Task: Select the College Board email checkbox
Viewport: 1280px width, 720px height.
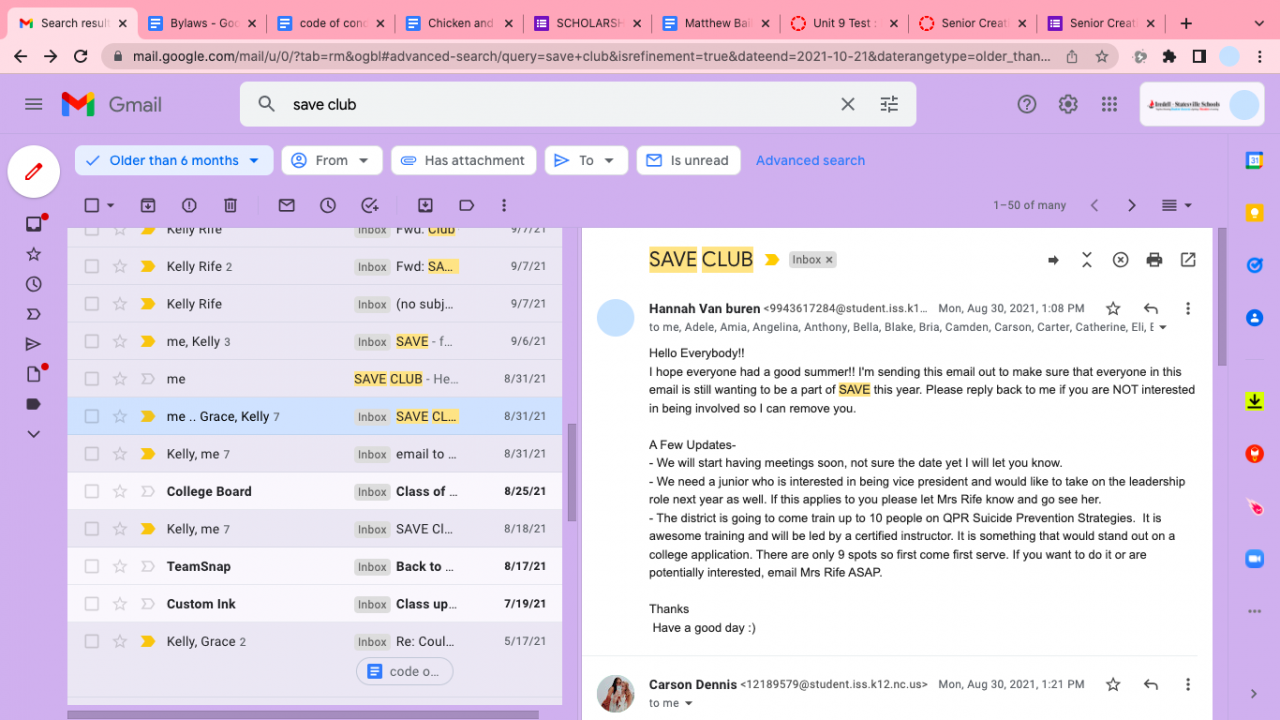Action: (x=92, y=491)
